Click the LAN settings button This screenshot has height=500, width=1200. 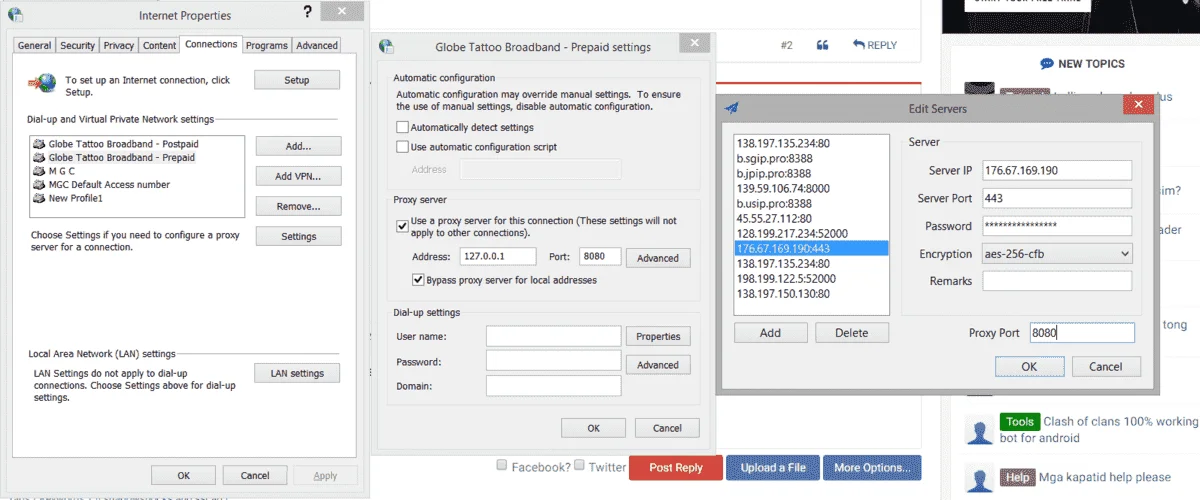click(x=297, y=373)
